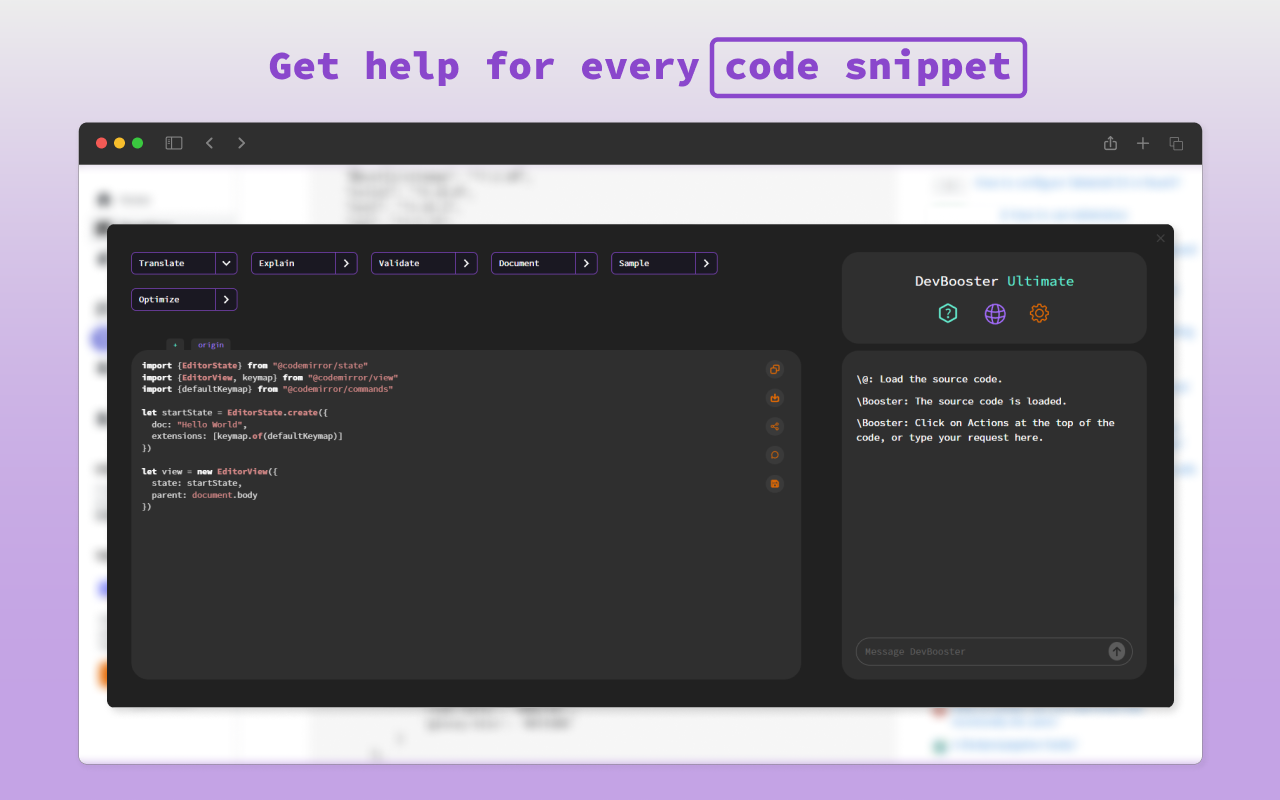Show the browser tab overview icon
The image size is (1280, 800).
click(1176, 143)
